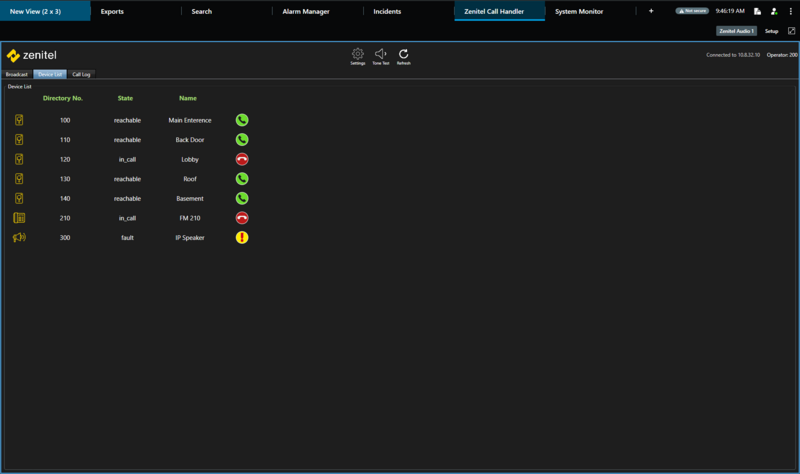This screenshot has width=800, height=474.
Task: Hang up the Lobby call
Action: tap(242, 159)
